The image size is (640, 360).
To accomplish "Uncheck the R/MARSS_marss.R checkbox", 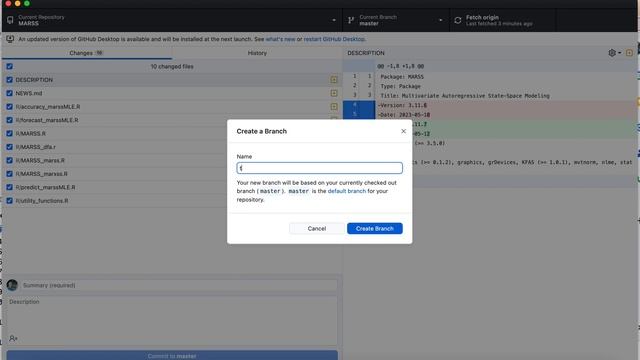I will [x=9, y=160].
